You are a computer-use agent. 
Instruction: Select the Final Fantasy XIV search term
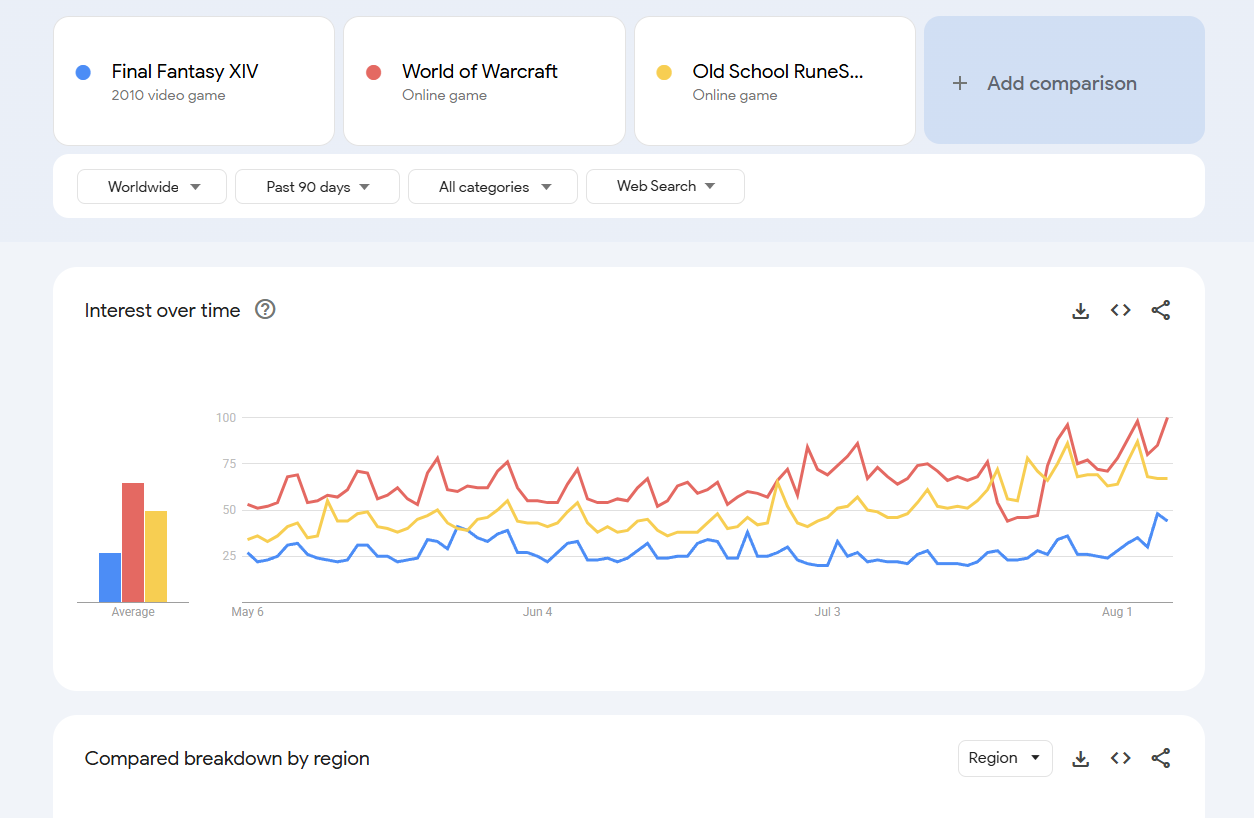194,81
